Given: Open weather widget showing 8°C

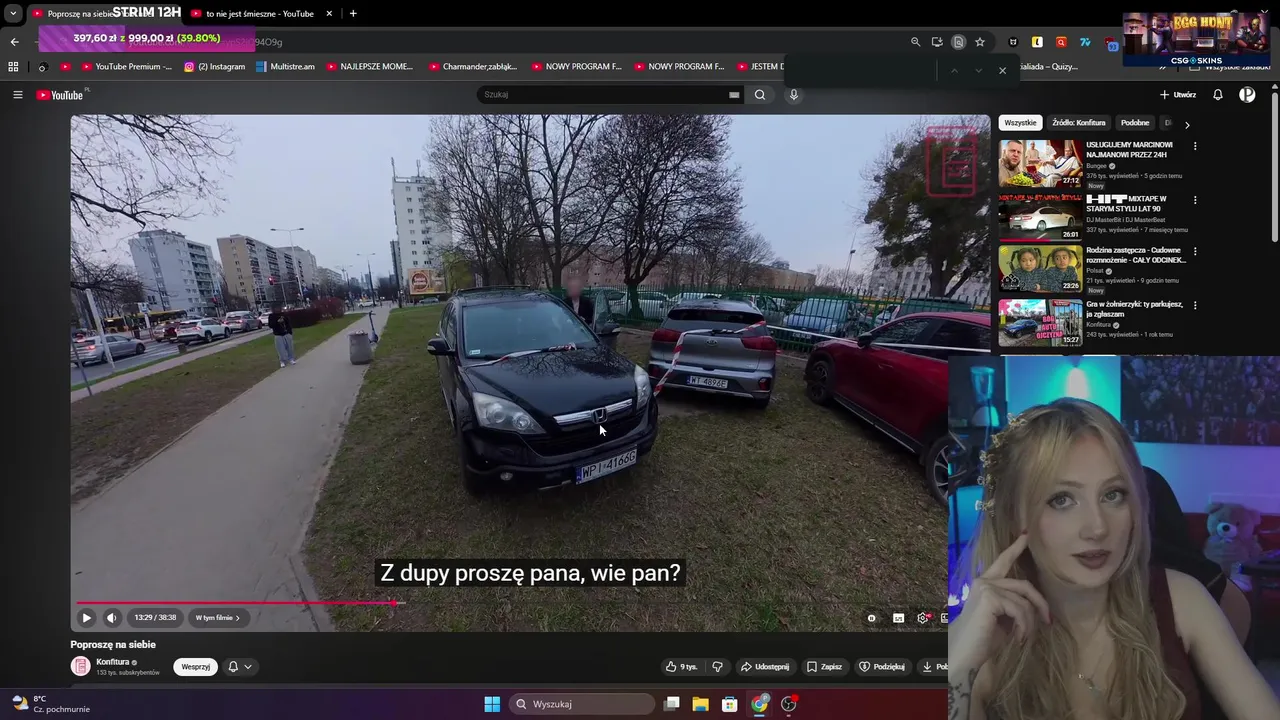Looking at the screenshot, I should tap(50, 704).
